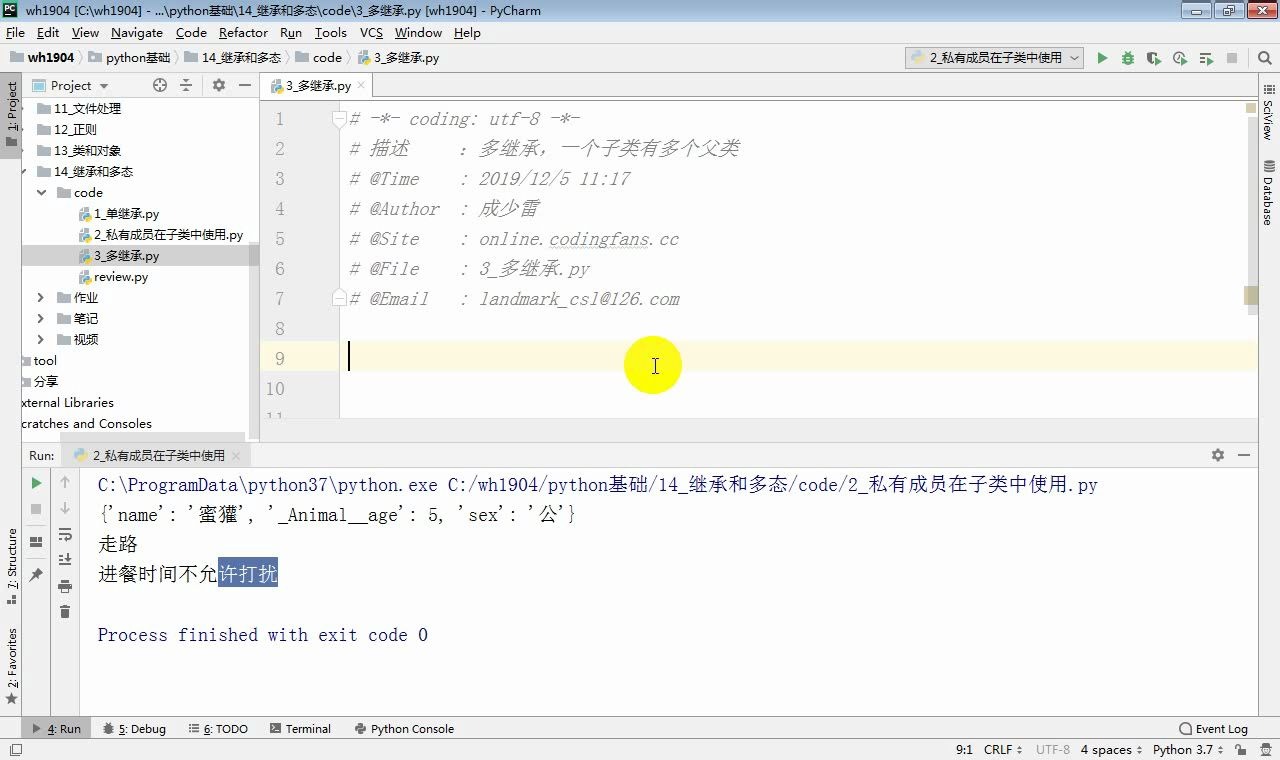Toggle scroll to end in console output
Viewport: 1280px width, 760px height.
click(x=65, y=560)
